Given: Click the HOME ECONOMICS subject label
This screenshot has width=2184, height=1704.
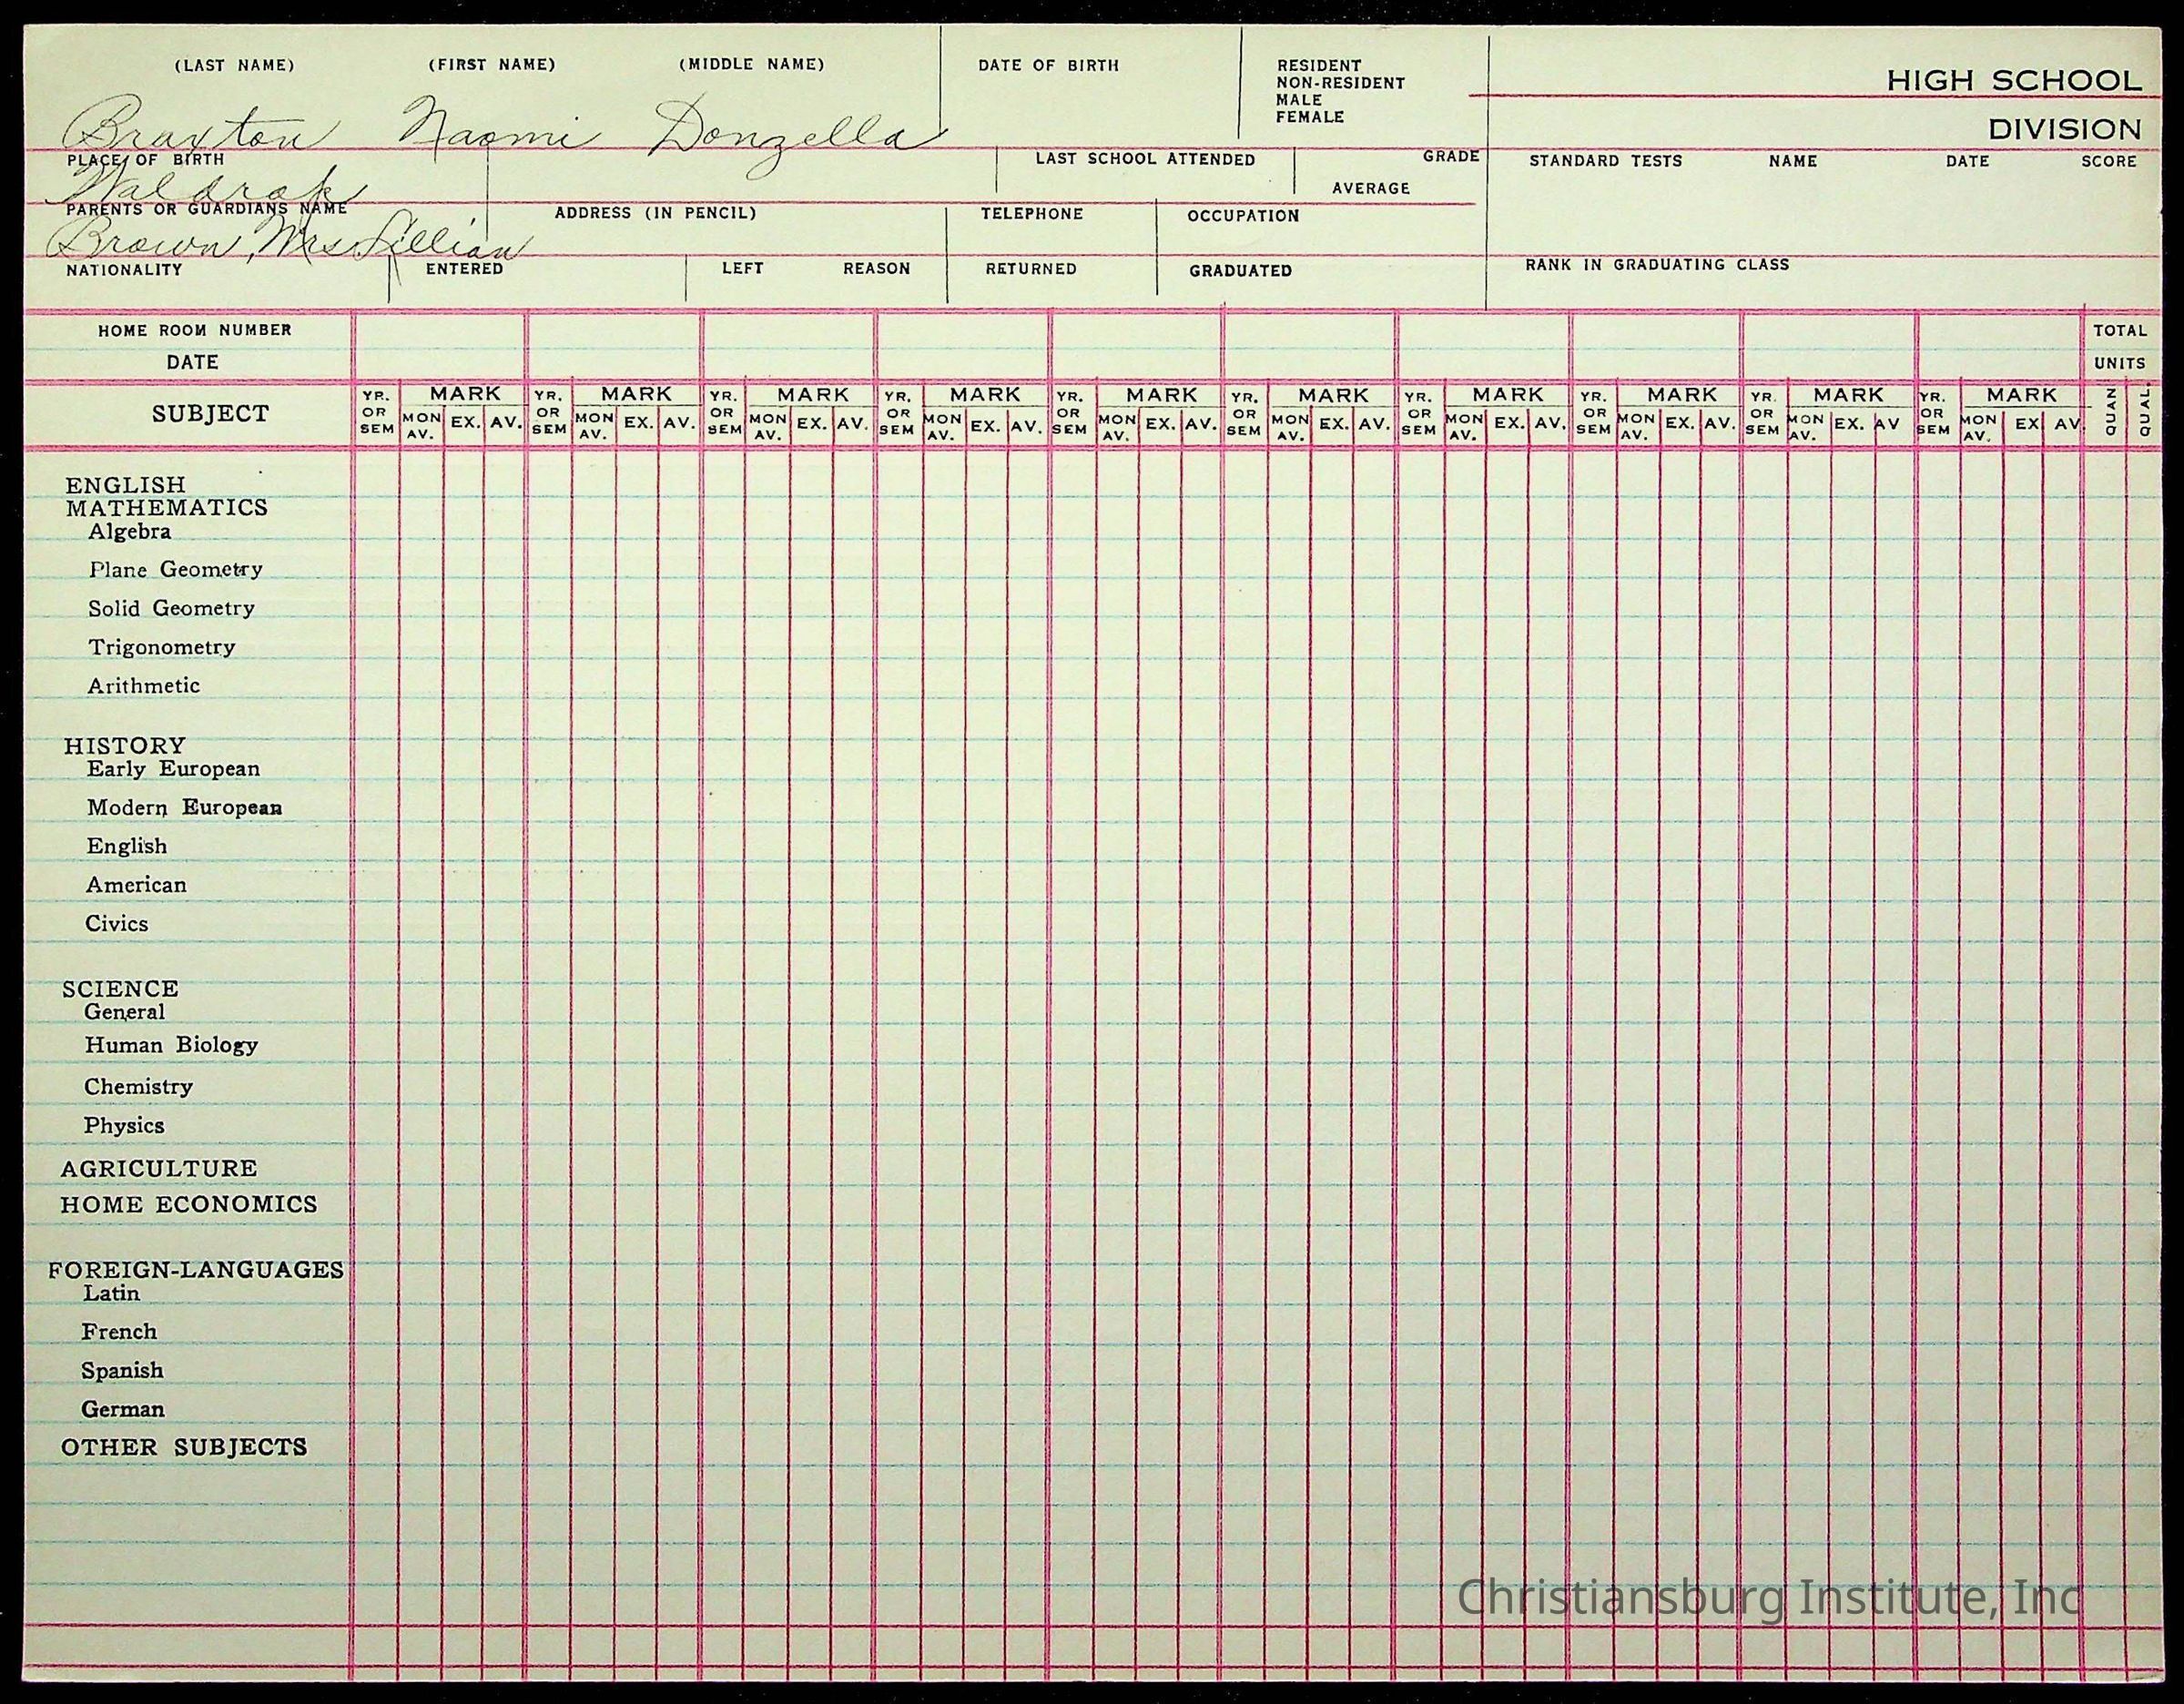Looking at the screenshot, I should [x=188, y=1205].
